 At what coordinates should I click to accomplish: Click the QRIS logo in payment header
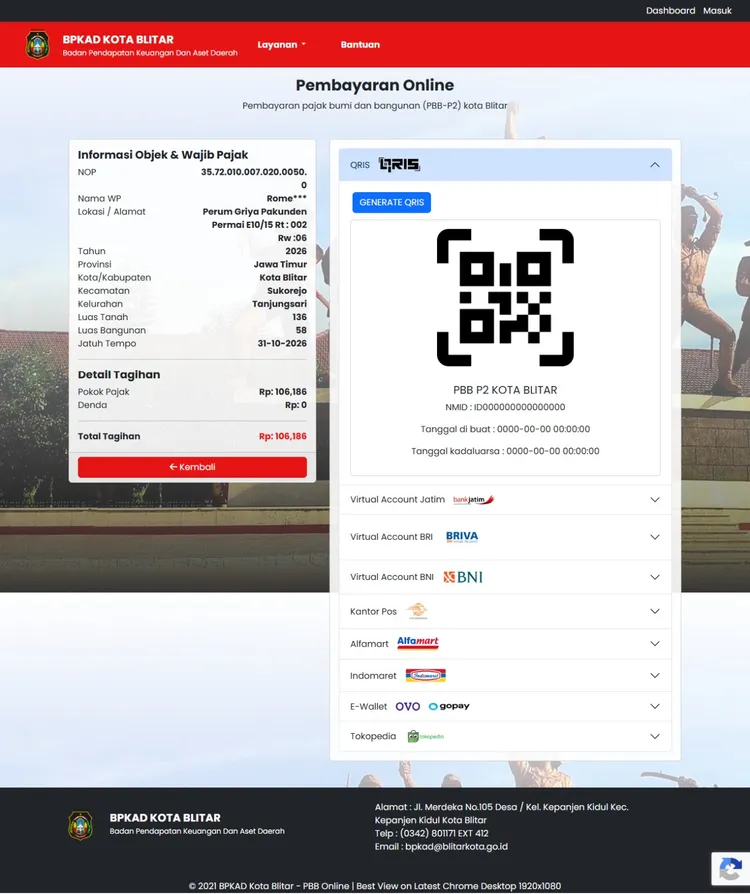click(399, 165)
